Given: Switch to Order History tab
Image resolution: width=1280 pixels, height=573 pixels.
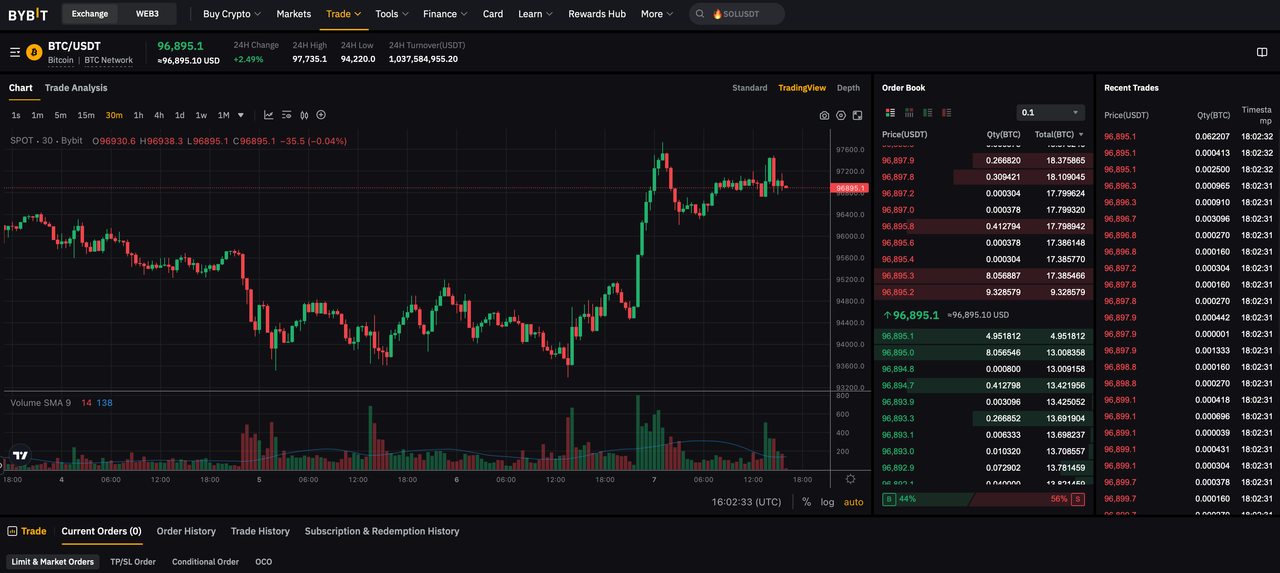Looking at the screenshot, I should pos(186,531).
